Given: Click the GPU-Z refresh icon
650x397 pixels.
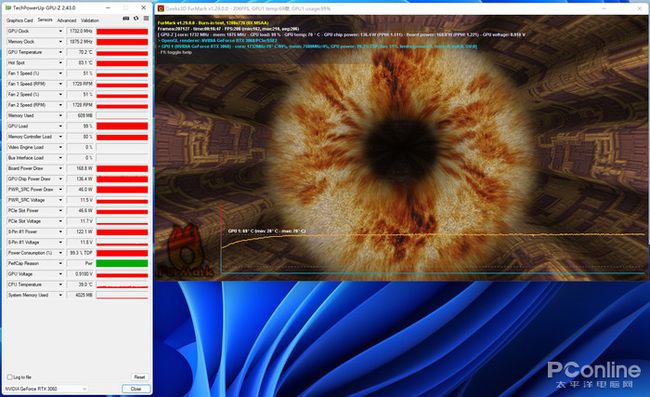Looking at the screenshot, I should pyautogui.click(x=136, y=18).
